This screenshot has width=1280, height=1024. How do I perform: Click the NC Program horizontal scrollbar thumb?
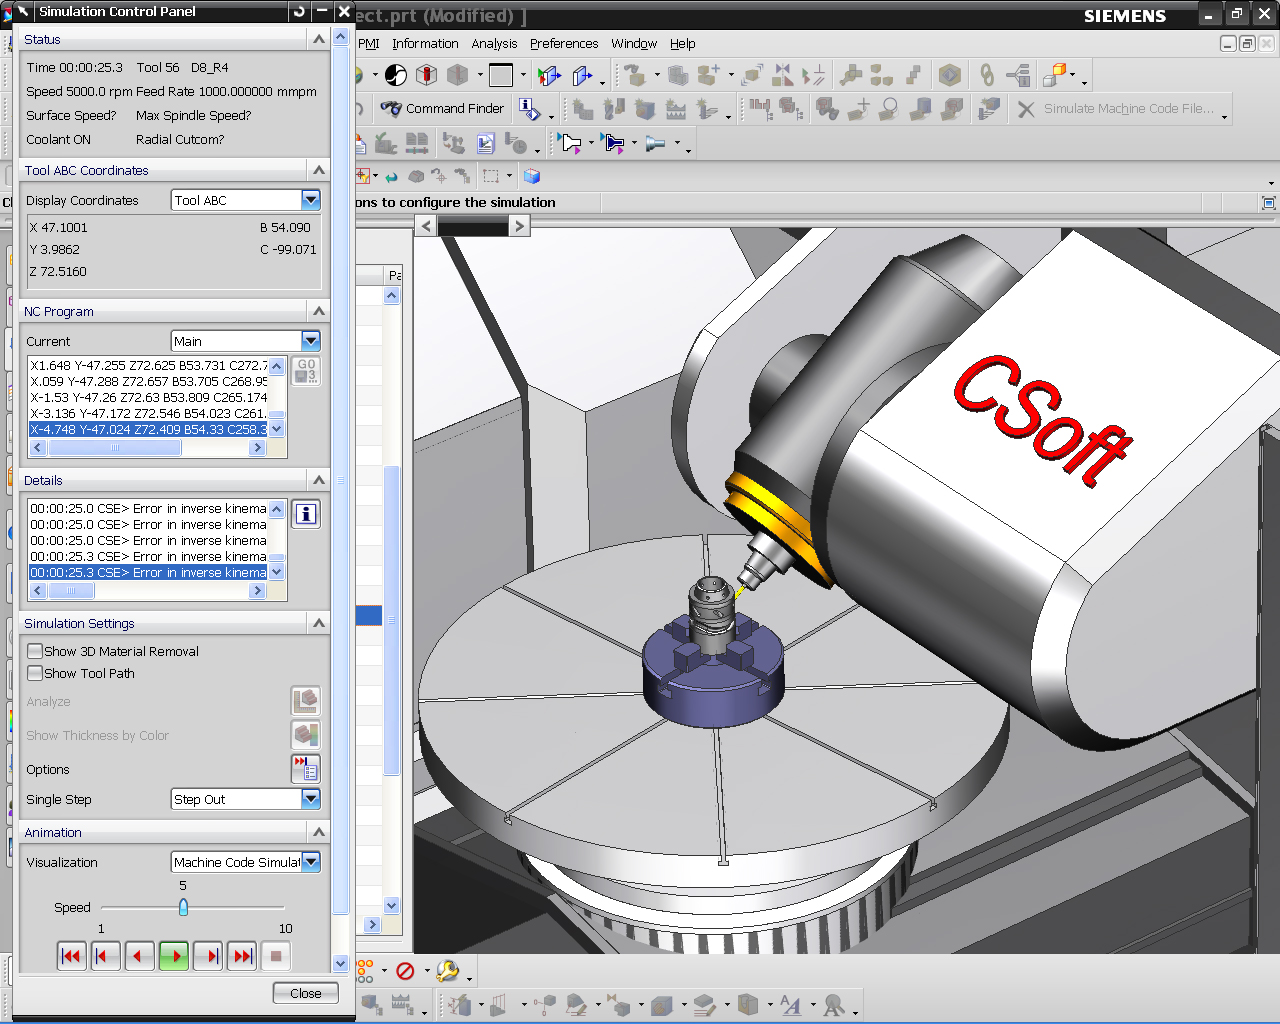[x=114, y=448]
